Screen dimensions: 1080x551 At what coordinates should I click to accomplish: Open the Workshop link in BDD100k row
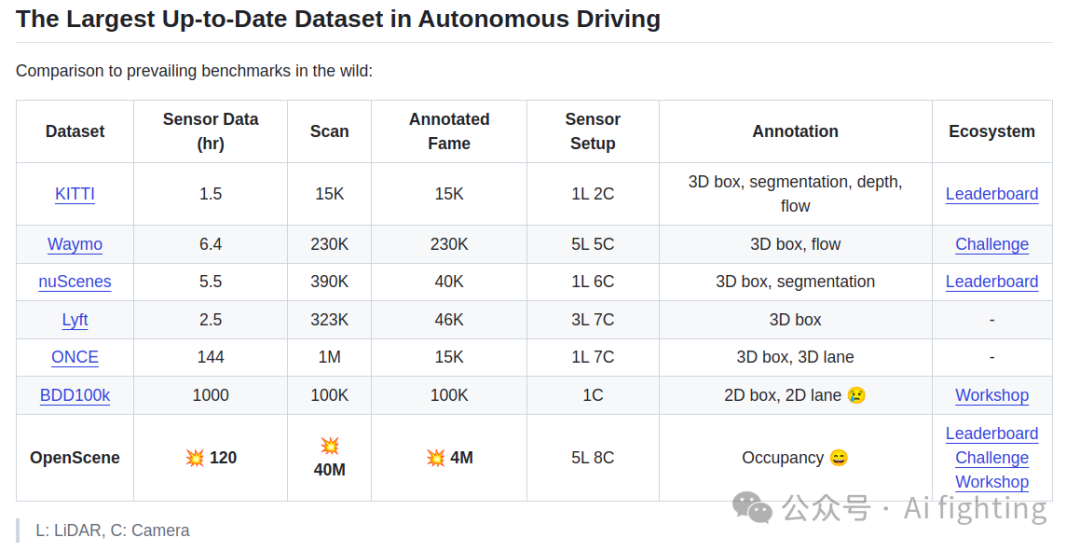991,395
